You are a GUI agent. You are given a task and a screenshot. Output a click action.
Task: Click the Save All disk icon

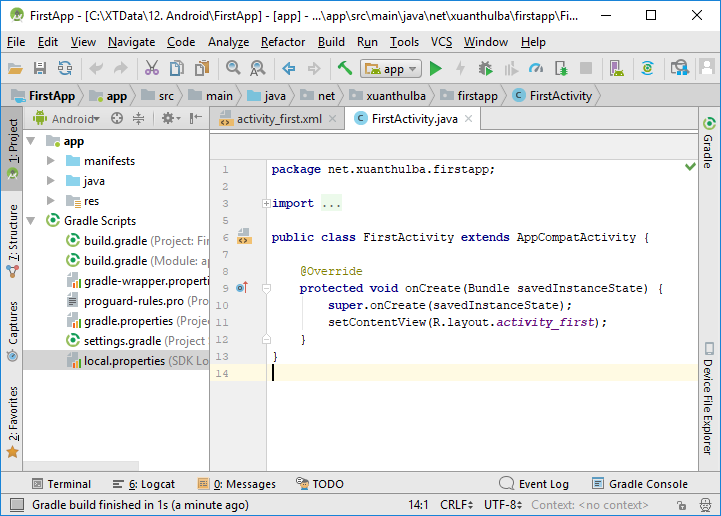pyautogui.click(x=40, y=69)
